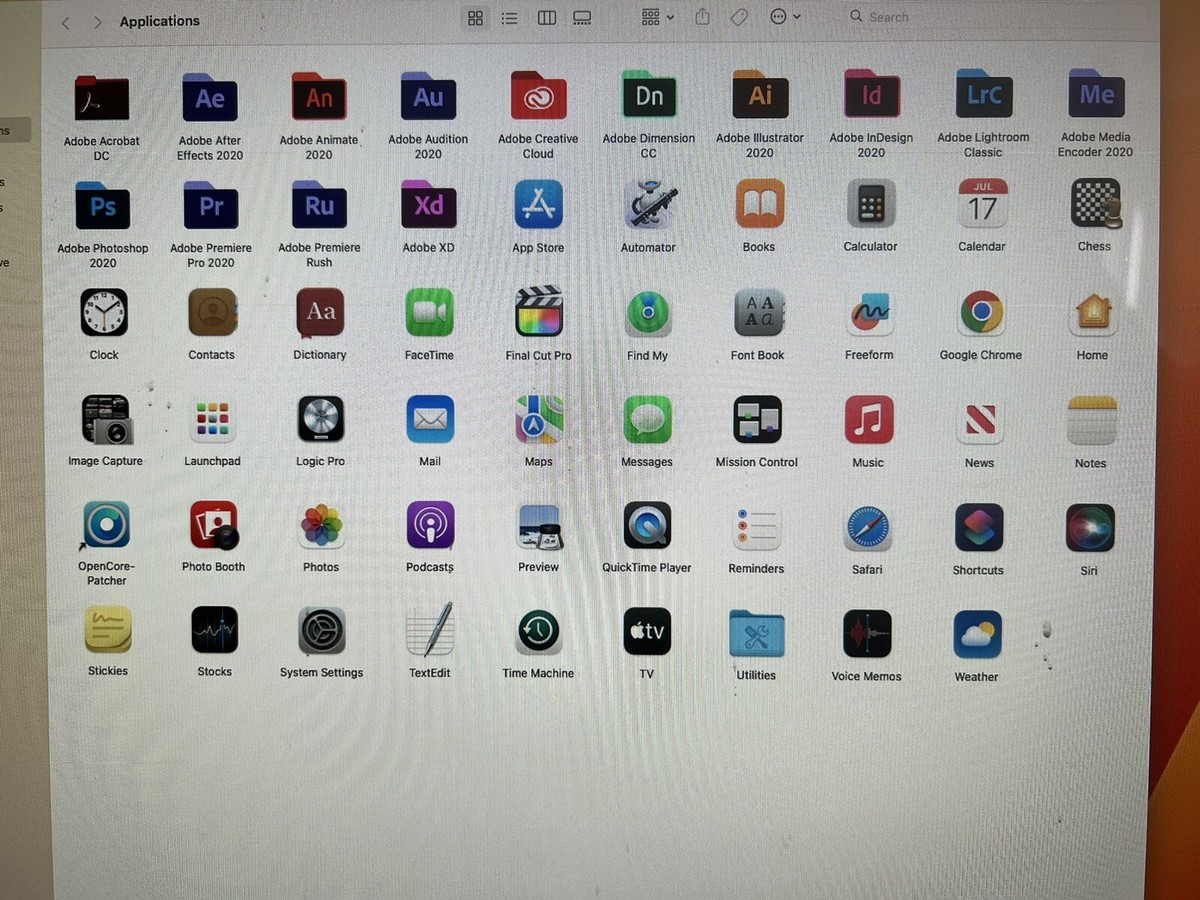Click the Photos app icon
The height and width of the screenshot is (900, 1200).
pos(322,526)
